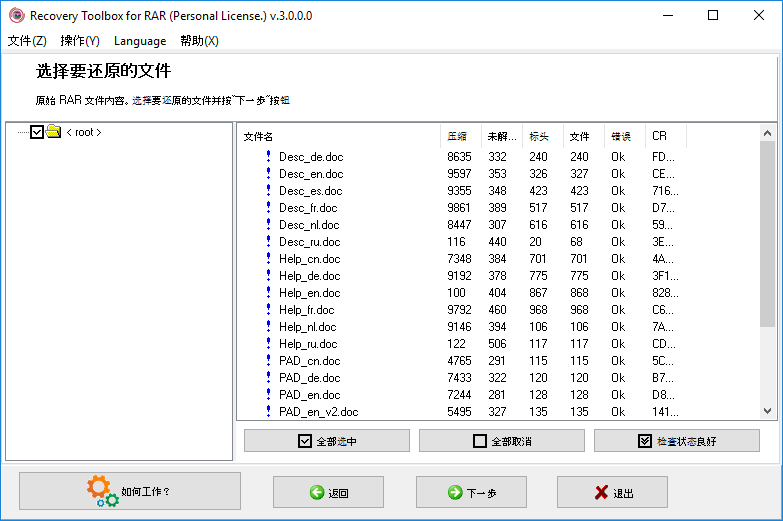Sort by the CR column header
This screenshot has width=783, height=521.
(666, 136)
